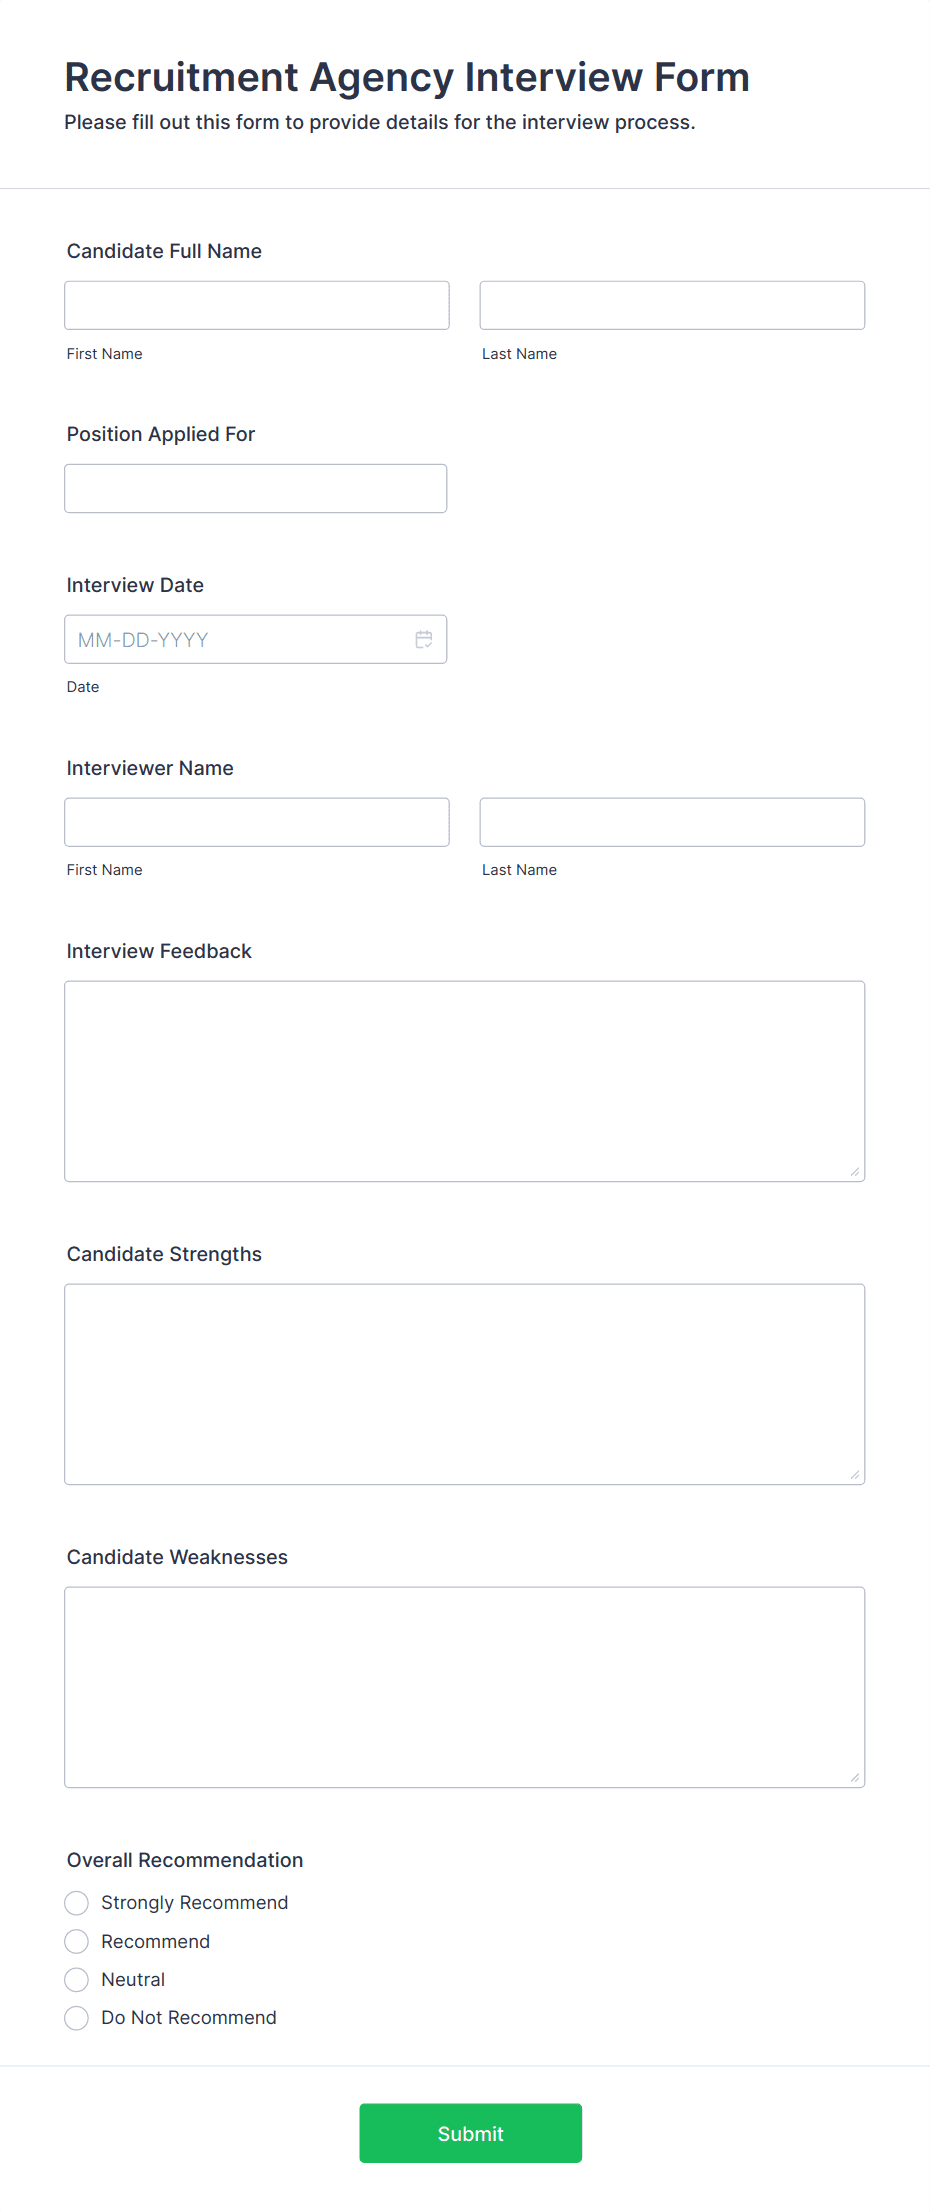Click the Candidate Strengths resize handle
The image size is (930, 2212).
click(x=855, y=1474)
